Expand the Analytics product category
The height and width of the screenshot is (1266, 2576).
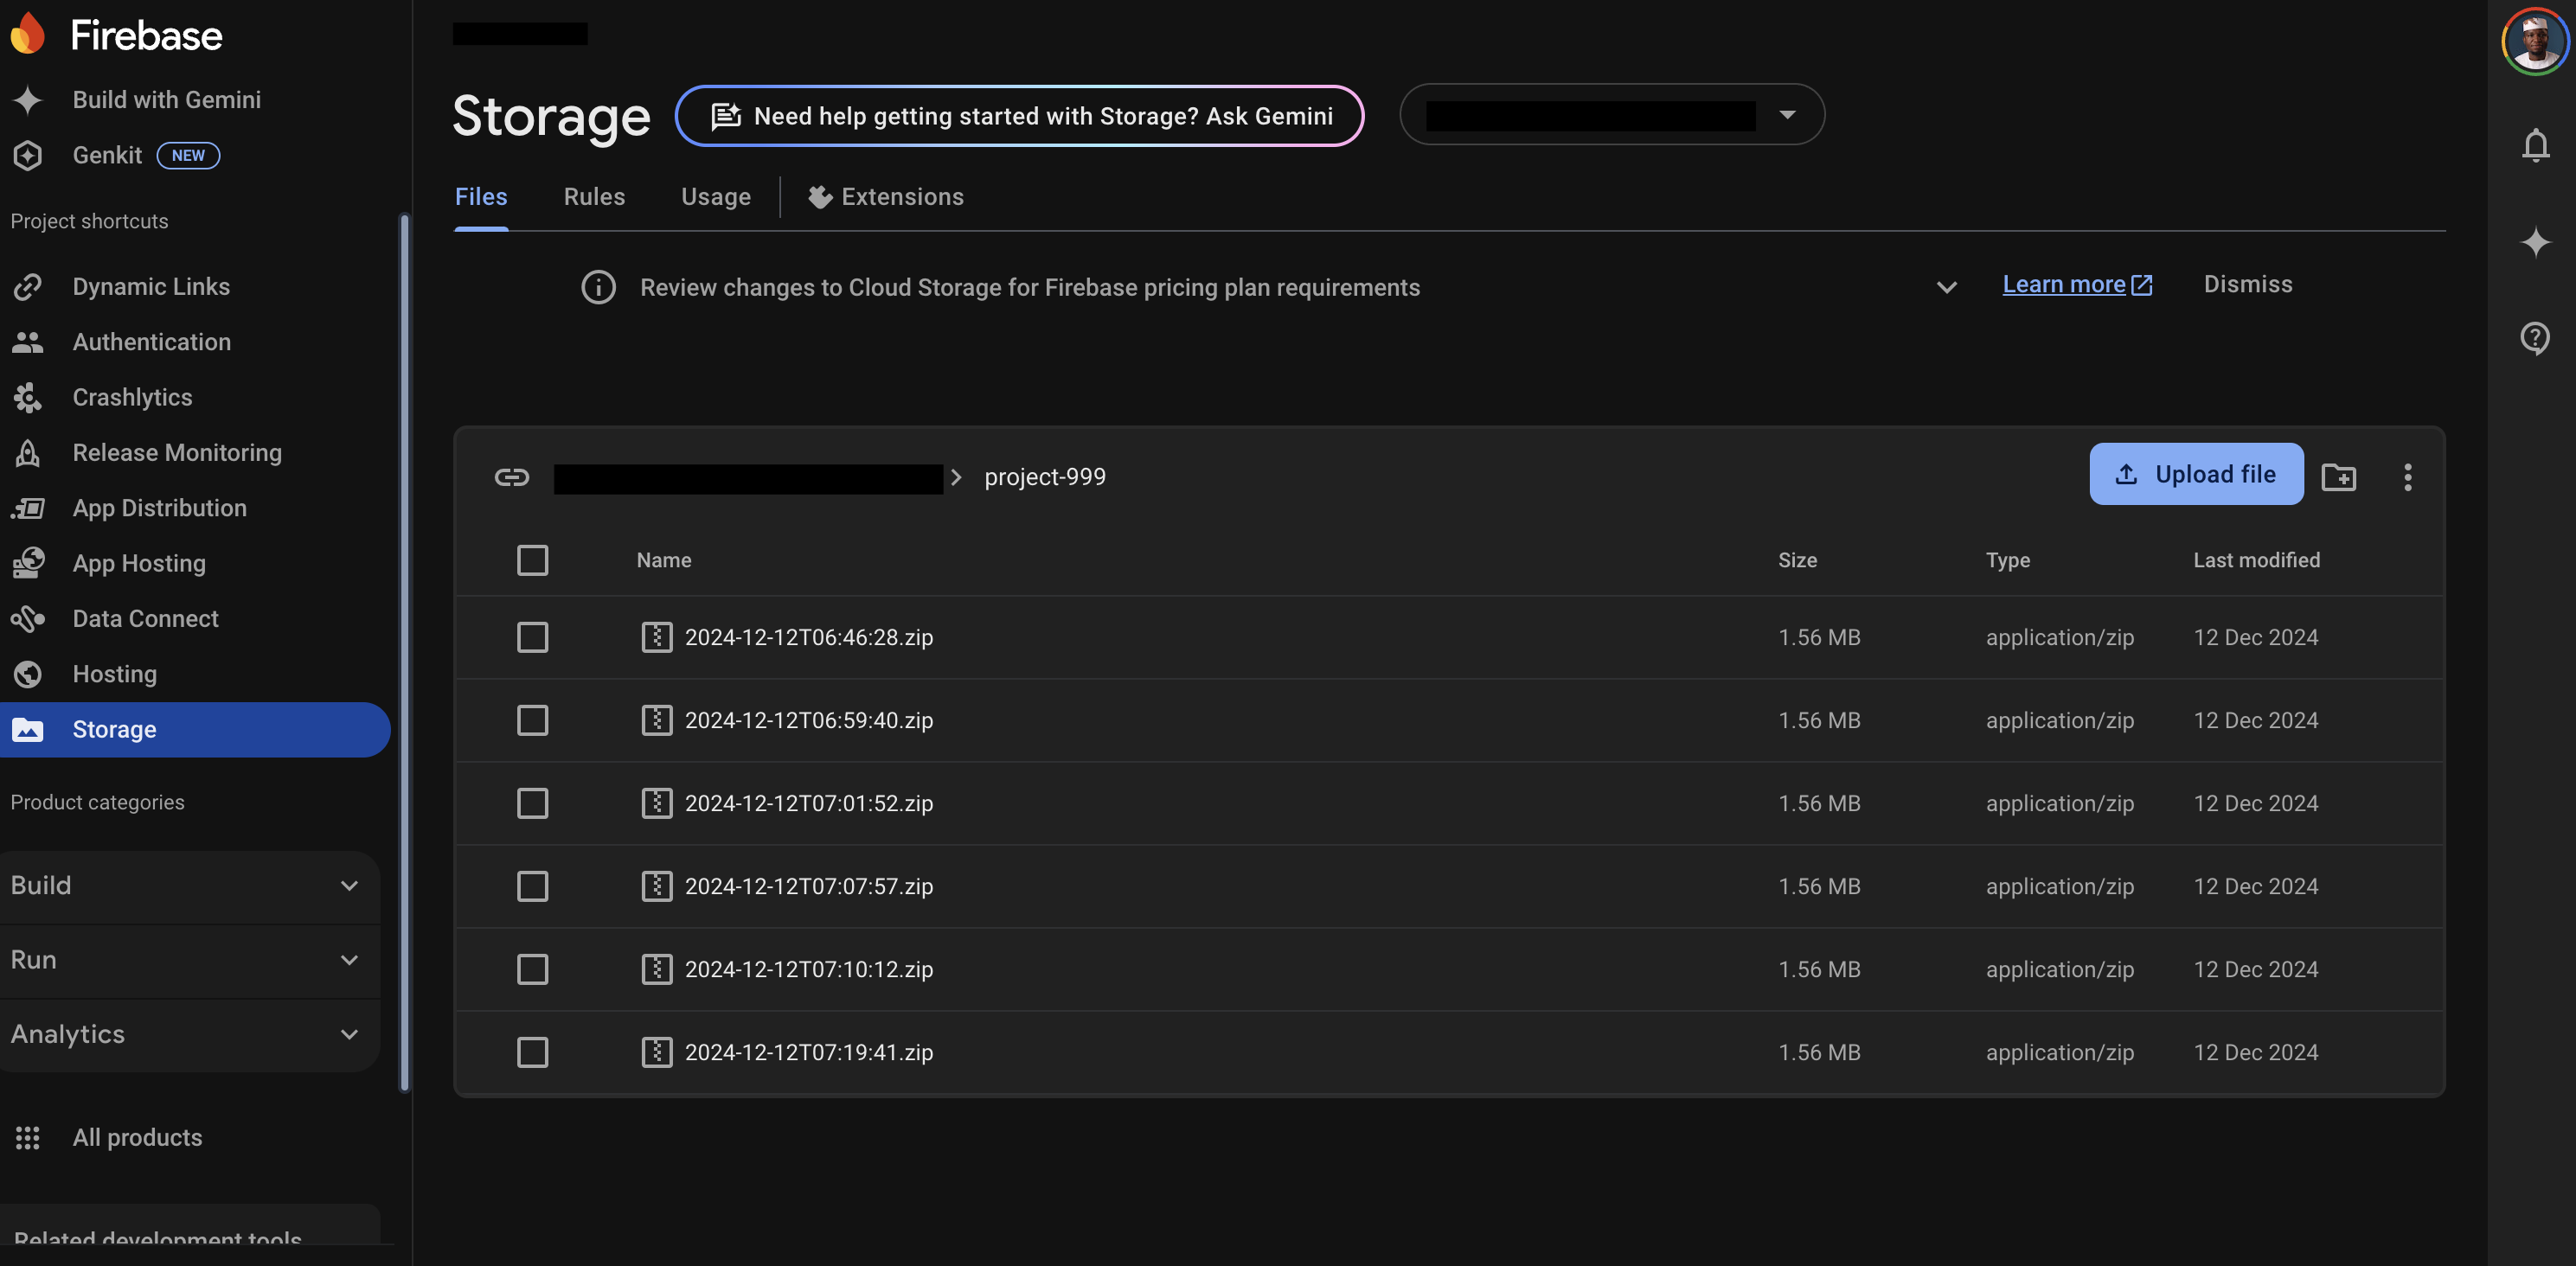pyautogui.click(x=190, y=1034)
